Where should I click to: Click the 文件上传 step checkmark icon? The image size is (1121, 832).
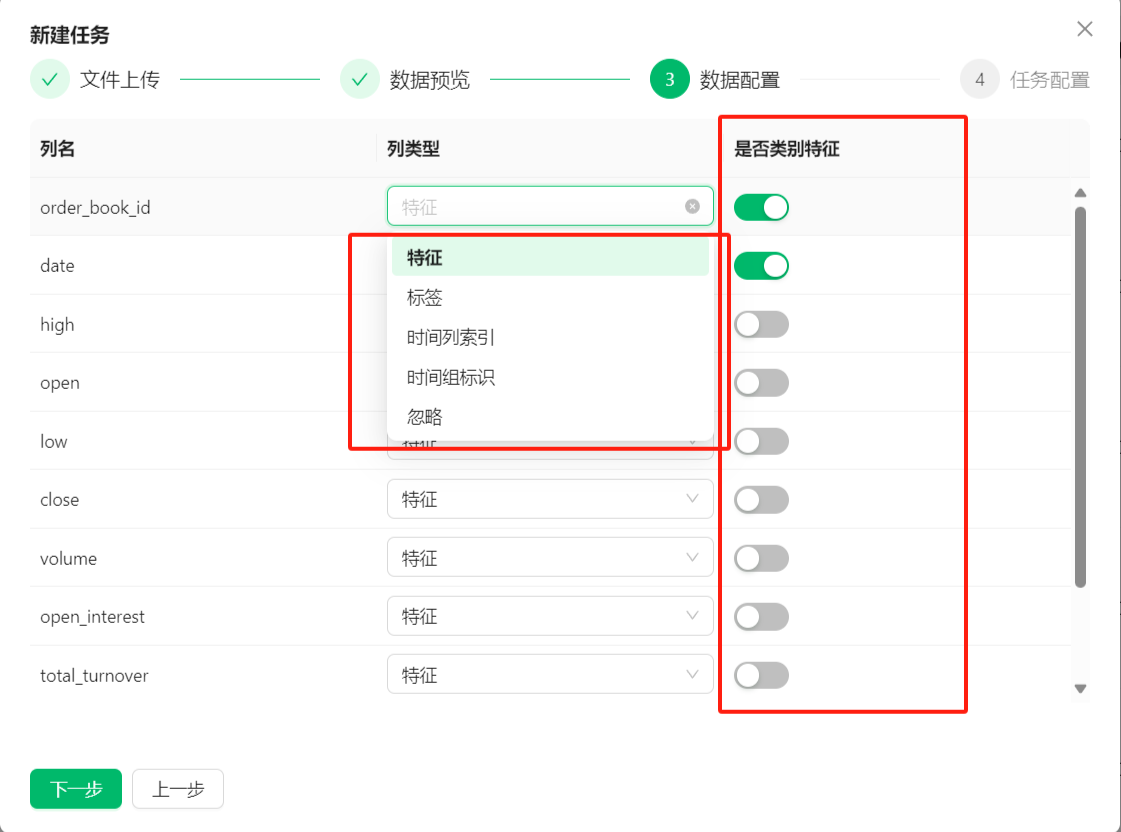point(49,80)
